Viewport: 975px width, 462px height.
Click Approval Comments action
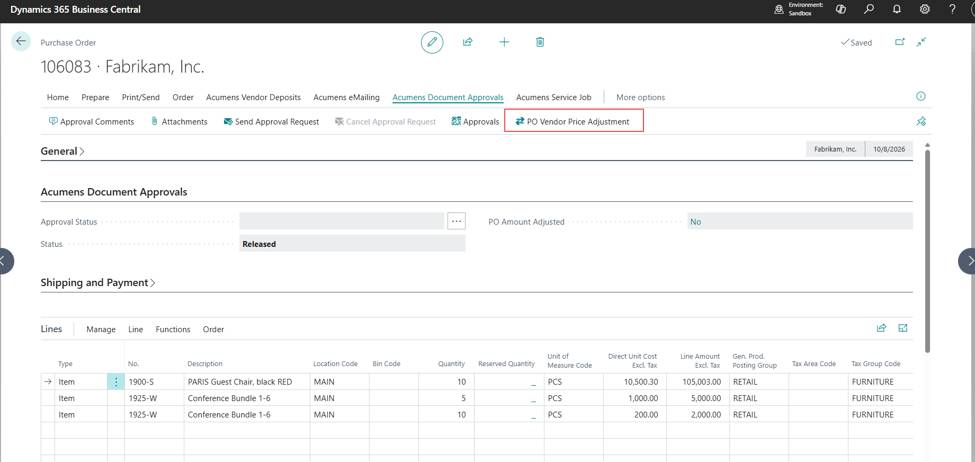91,122
